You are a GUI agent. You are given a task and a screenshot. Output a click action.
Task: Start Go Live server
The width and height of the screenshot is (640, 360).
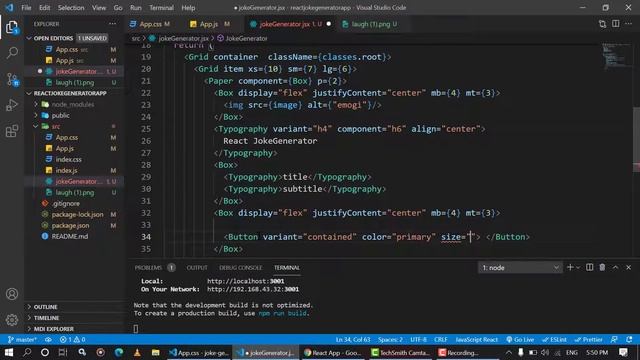point(520,339)
